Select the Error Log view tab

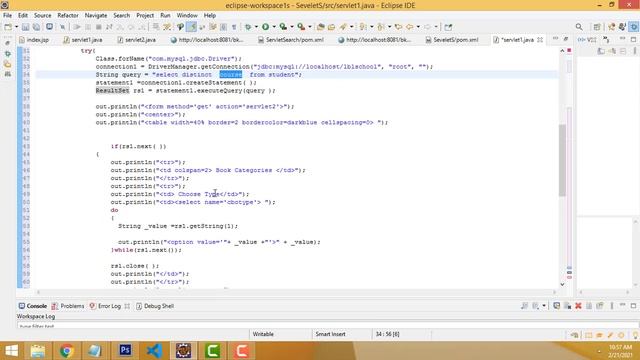105,306
